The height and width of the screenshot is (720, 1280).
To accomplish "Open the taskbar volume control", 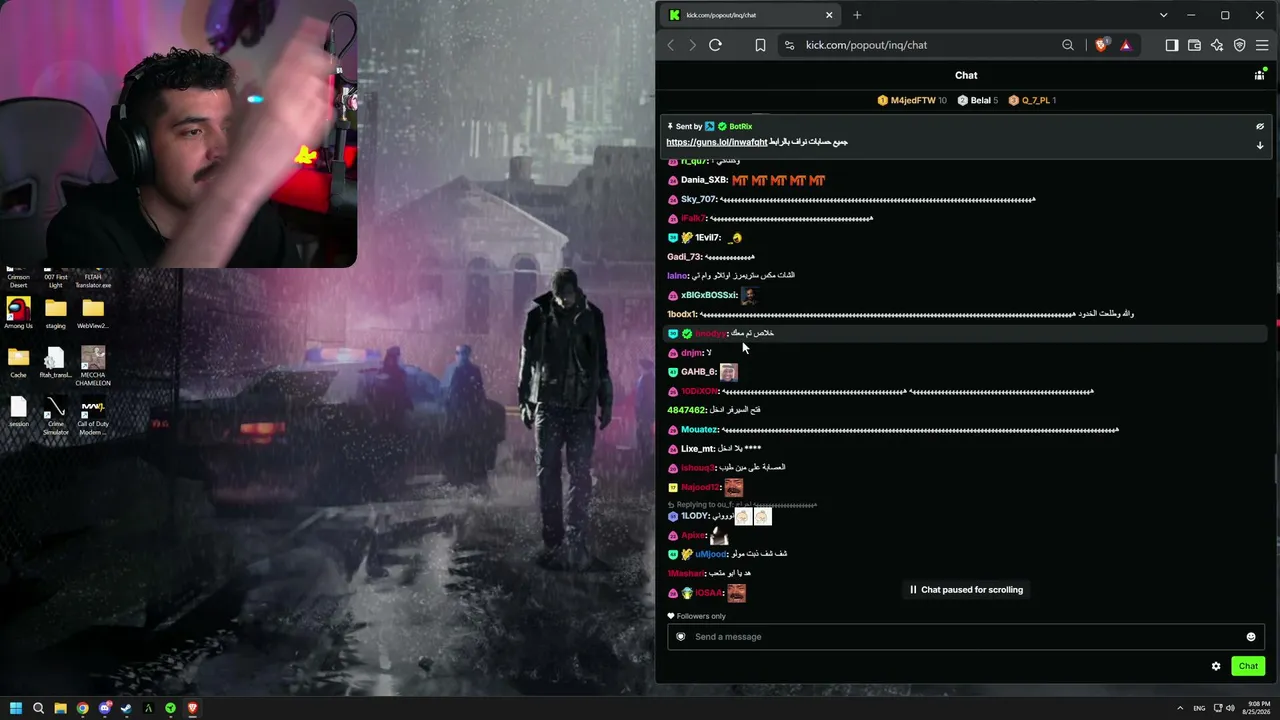I will 1230,709.
